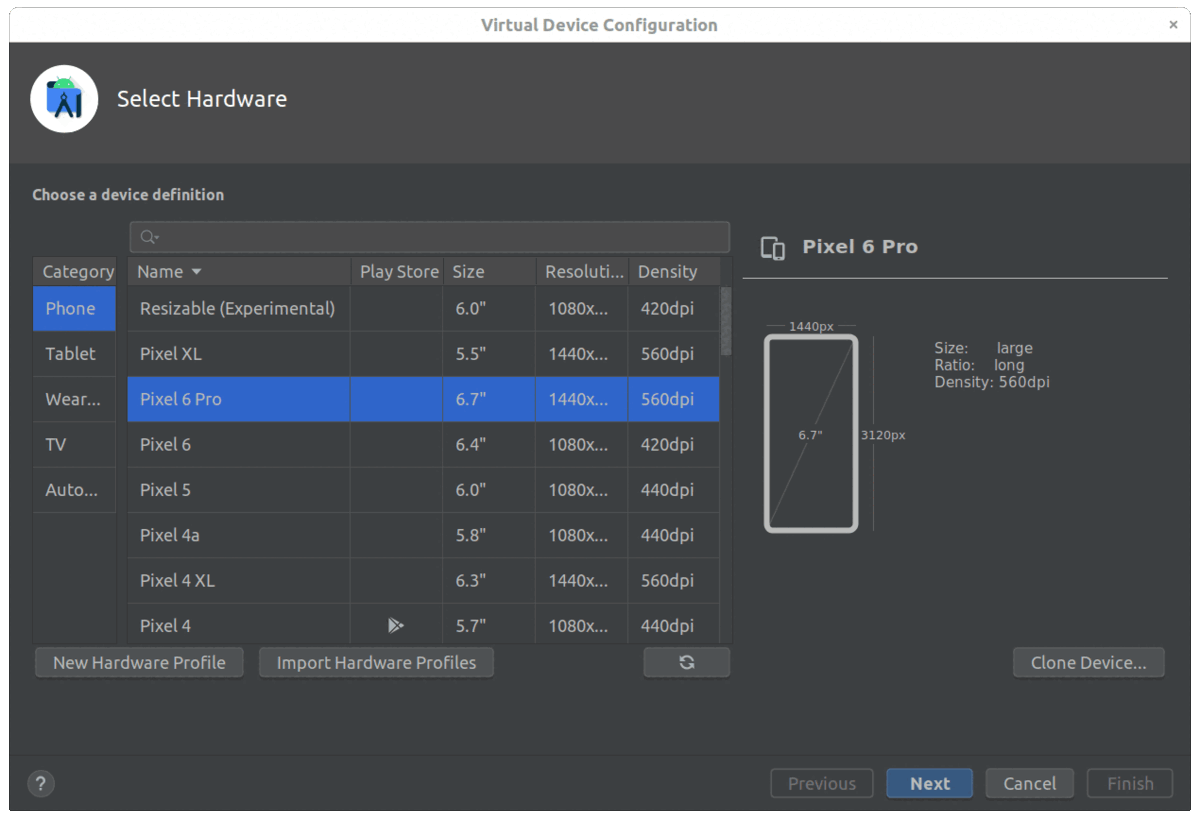
Task: Select the Pixel 4a device row
Action: (x=424, y=535)
